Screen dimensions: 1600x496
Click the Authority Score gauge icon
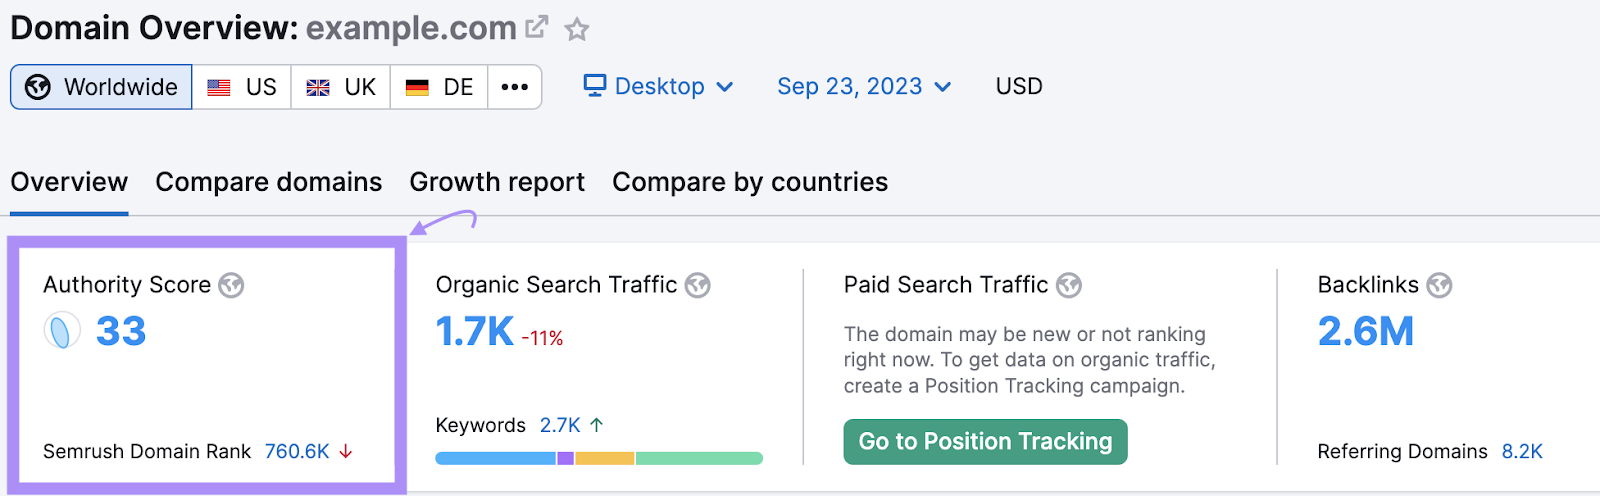(x=61, y=331)
